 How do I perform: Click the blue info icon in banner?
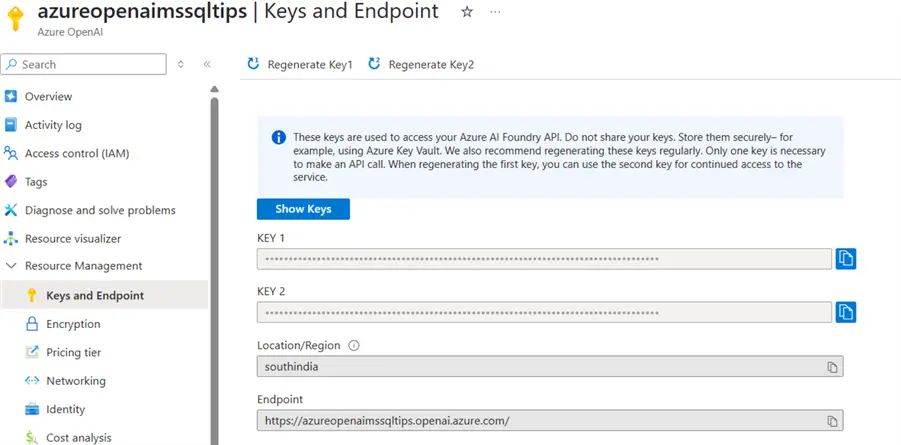point(279,137)
